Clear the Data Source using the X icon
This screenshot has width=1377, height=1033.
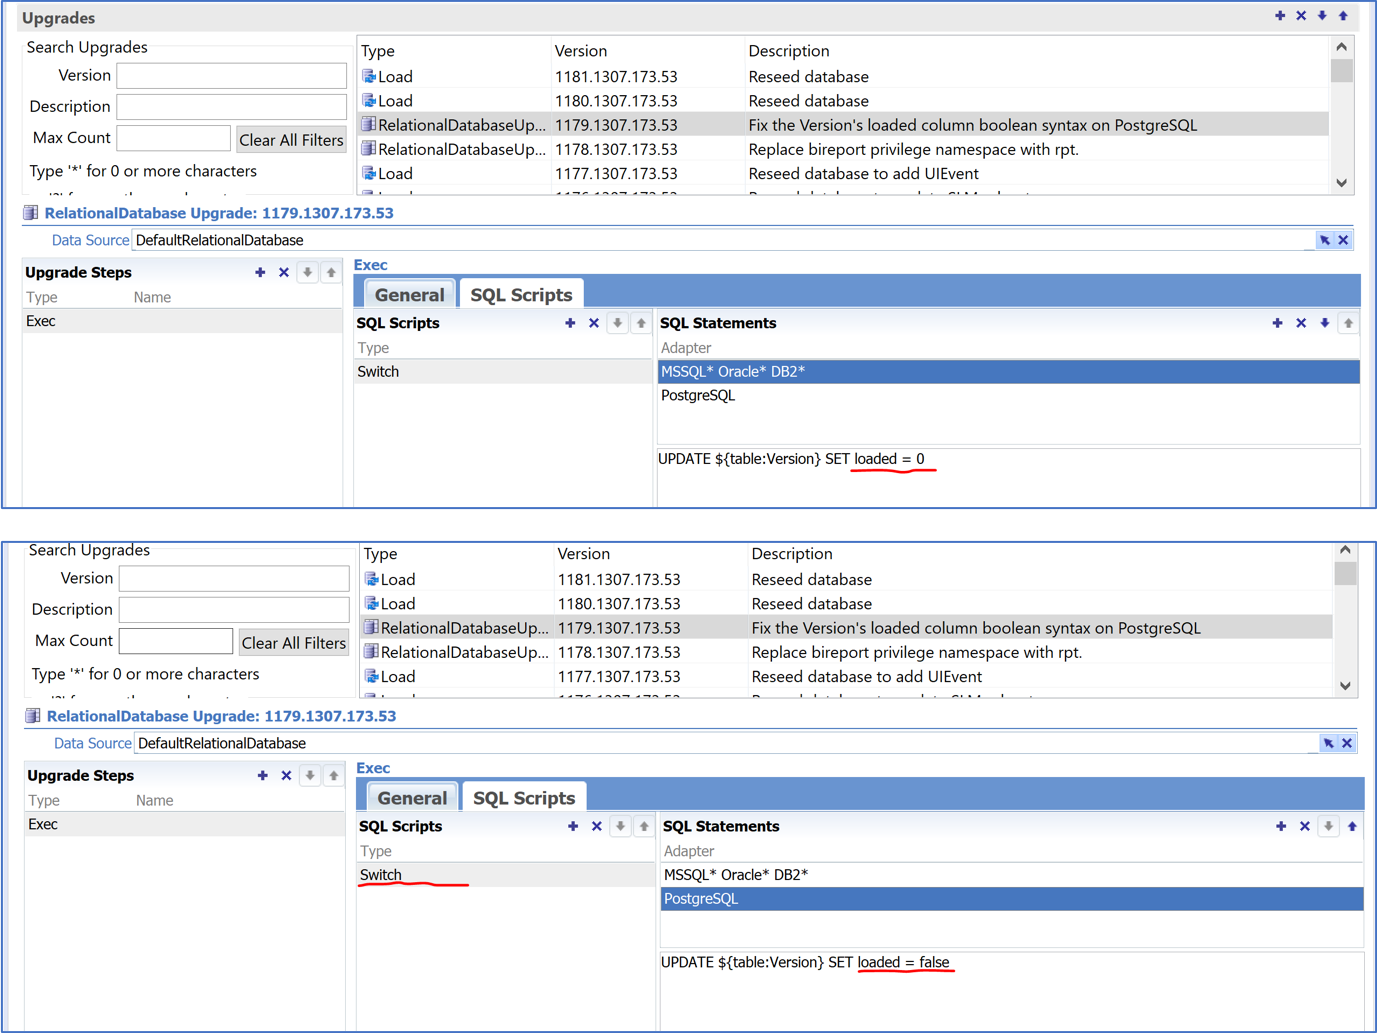[1343, 239]
